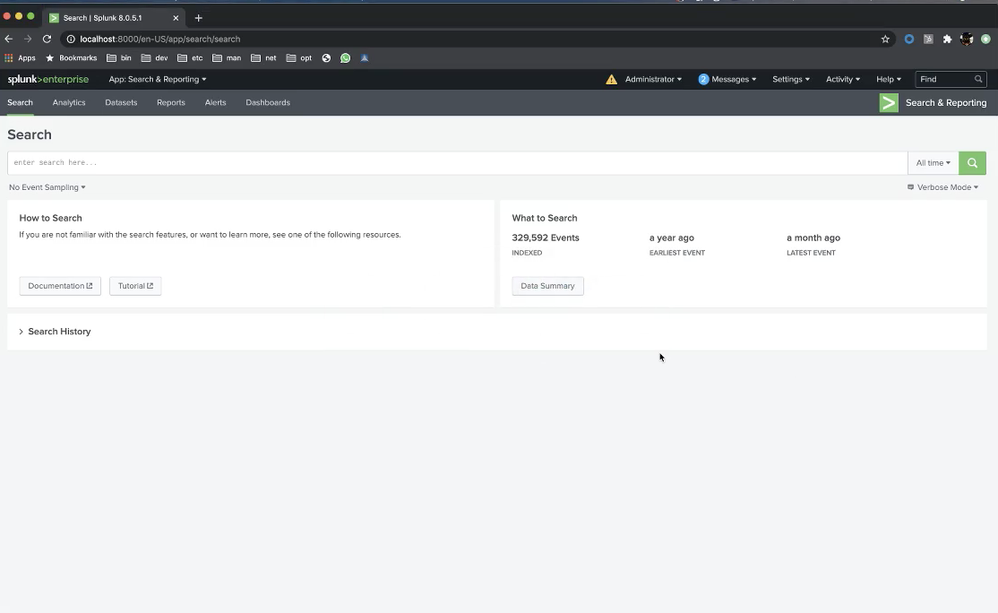The image size is (998, 613).
Task: Click the blue circle extension icon
Action: tap(909, 39)
